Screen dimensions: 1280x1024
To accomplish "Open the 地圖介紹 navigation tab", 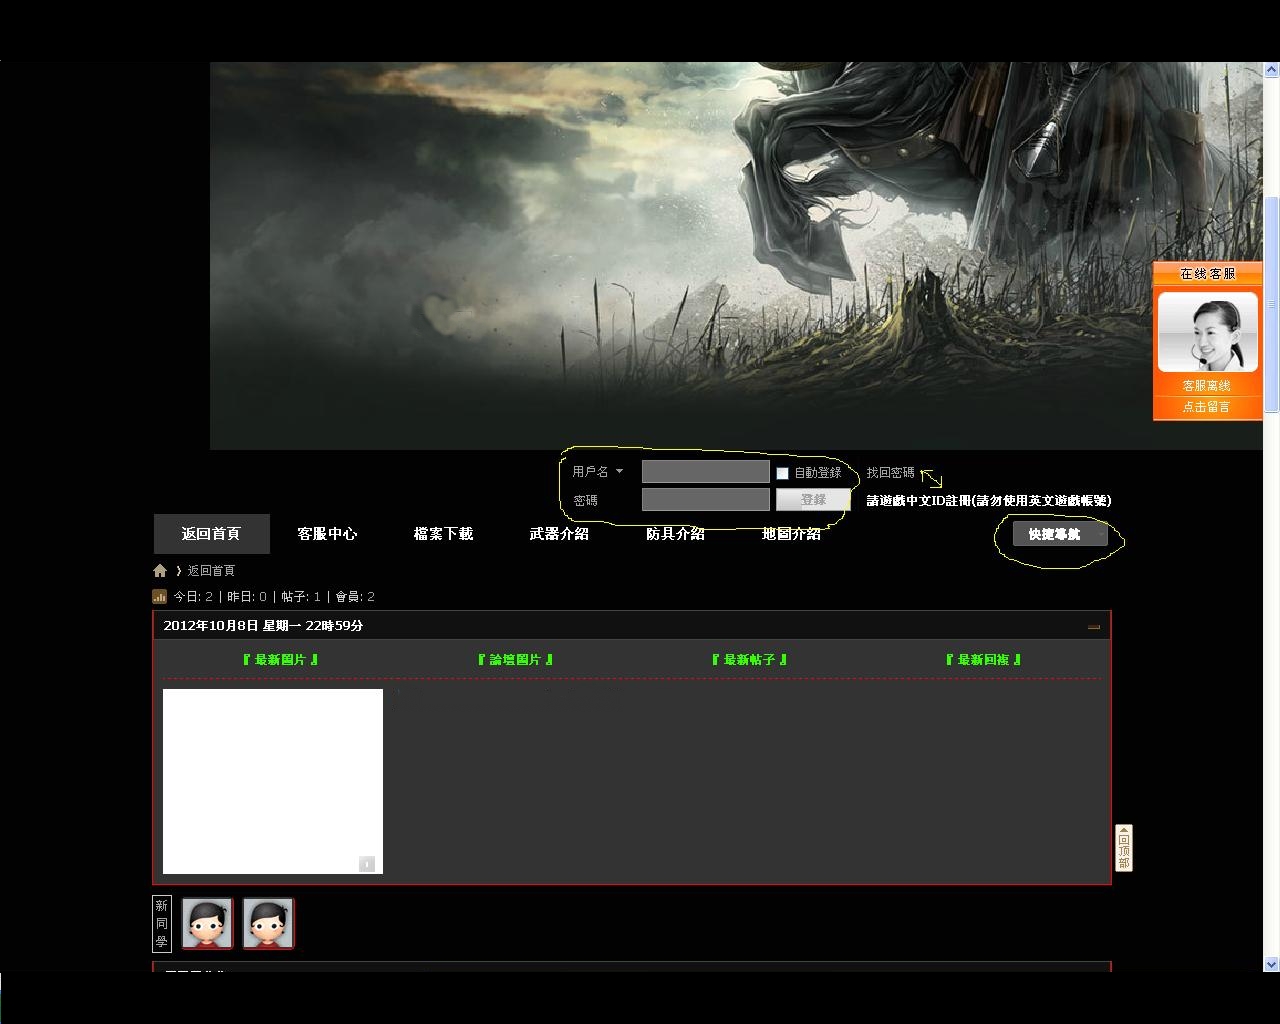I will click(791, 534).
